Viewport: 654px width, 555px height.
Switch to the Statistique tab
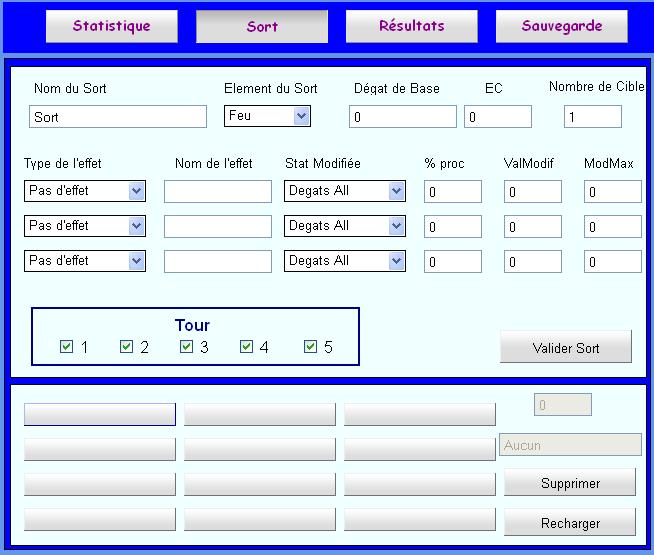coord(111,27)
